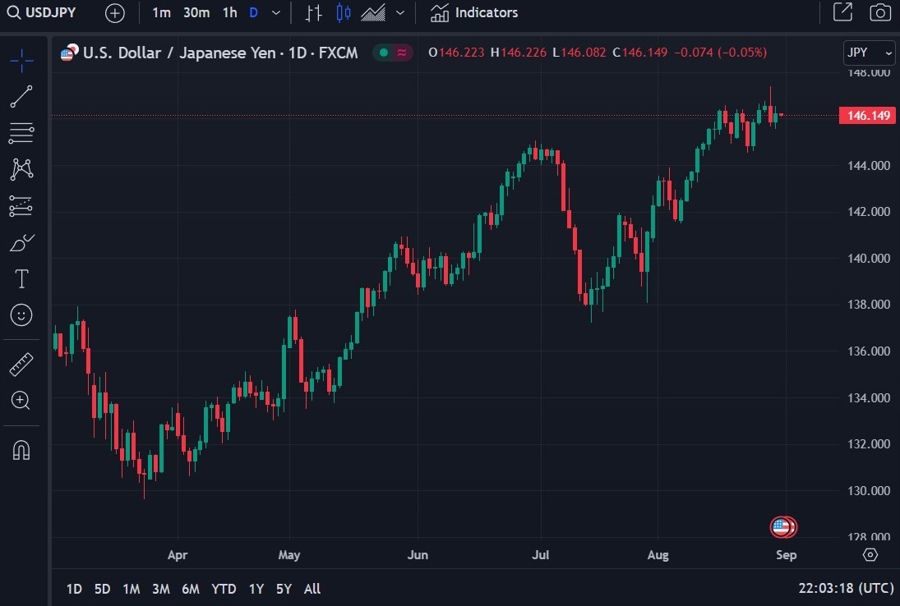Click the close value C146.149

click(x=639, y=53)
